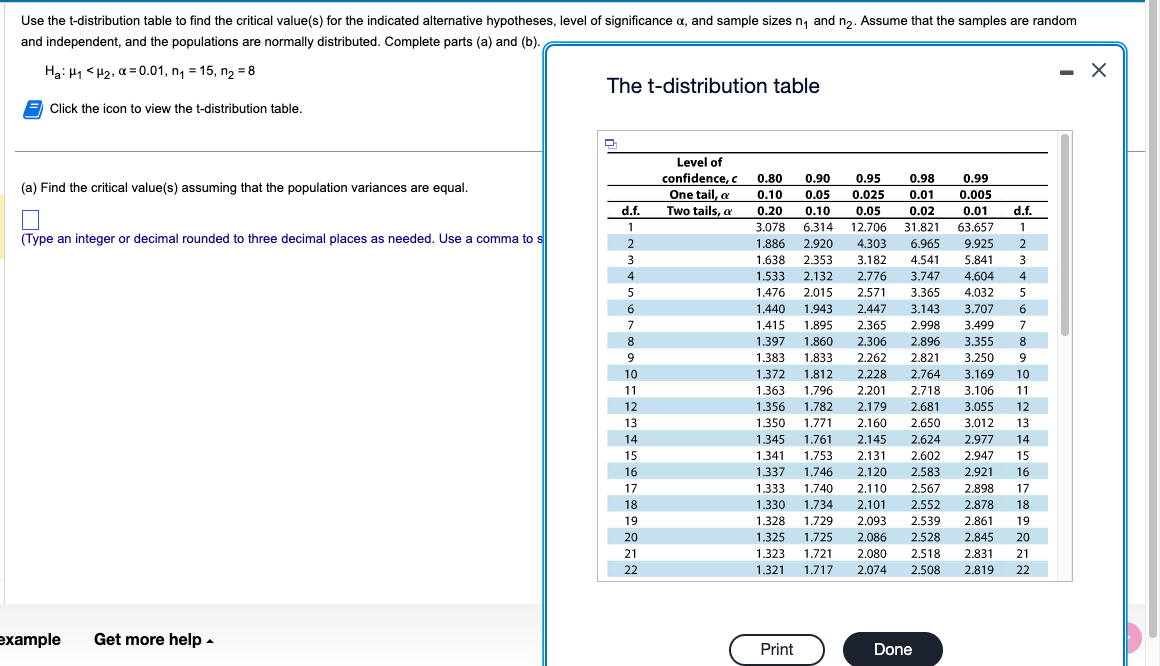Select table value 31.821 in row 1
1160x666 pixels.
[922, 227]
